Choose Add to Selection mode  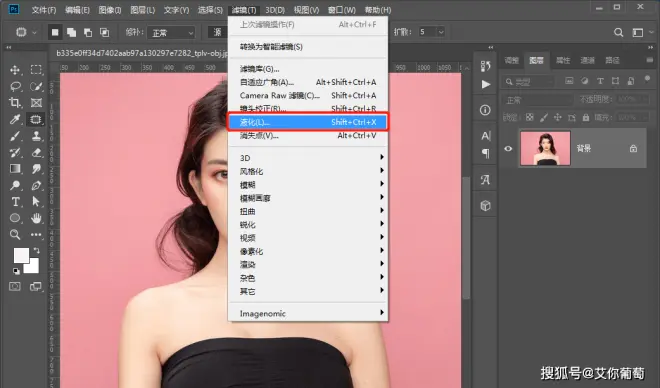pyautogui.click(x=72, y=32)
